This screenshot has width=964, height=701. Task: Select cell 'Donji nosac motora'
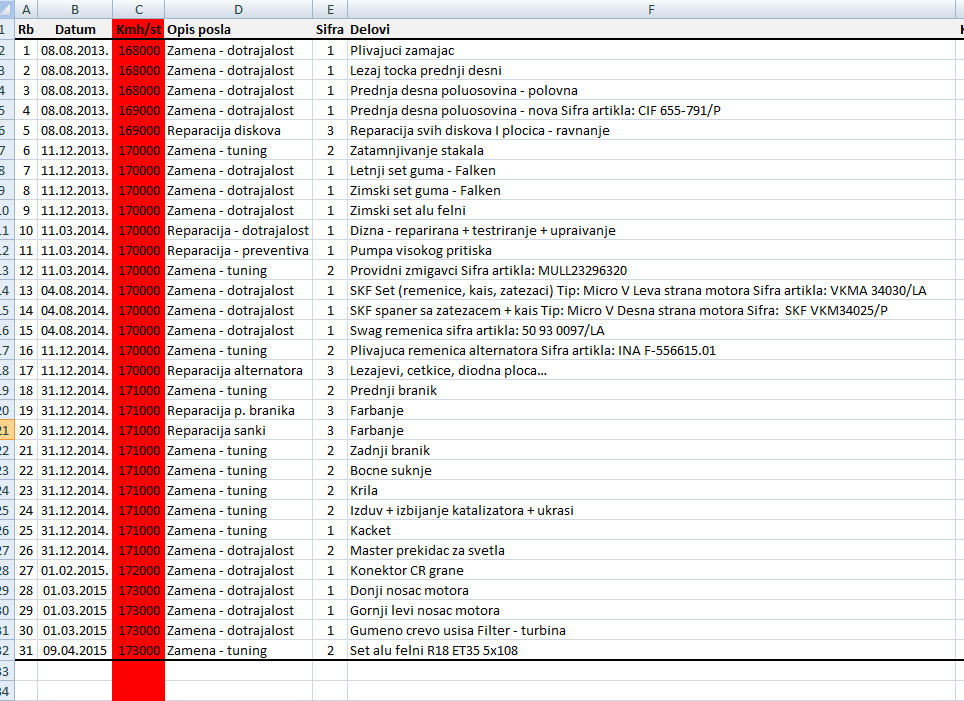(651, 590)
